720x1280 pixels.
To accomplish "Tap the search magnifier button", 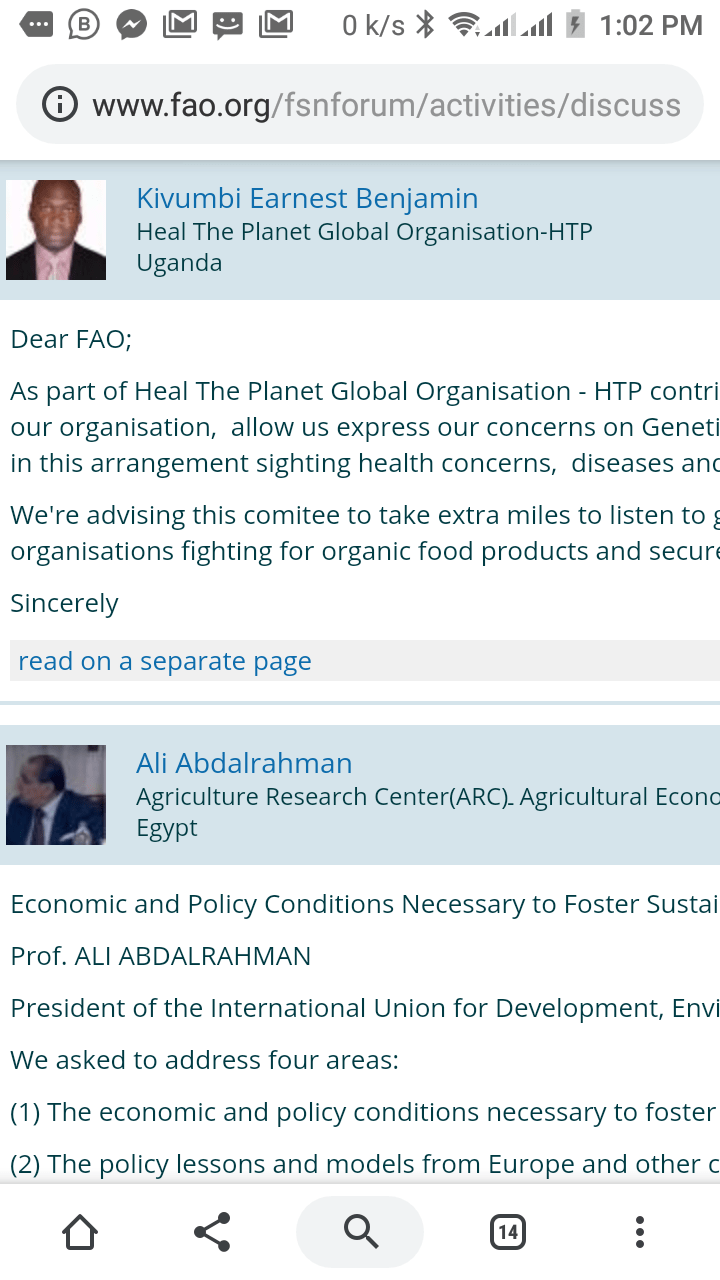I will 359,1232.
